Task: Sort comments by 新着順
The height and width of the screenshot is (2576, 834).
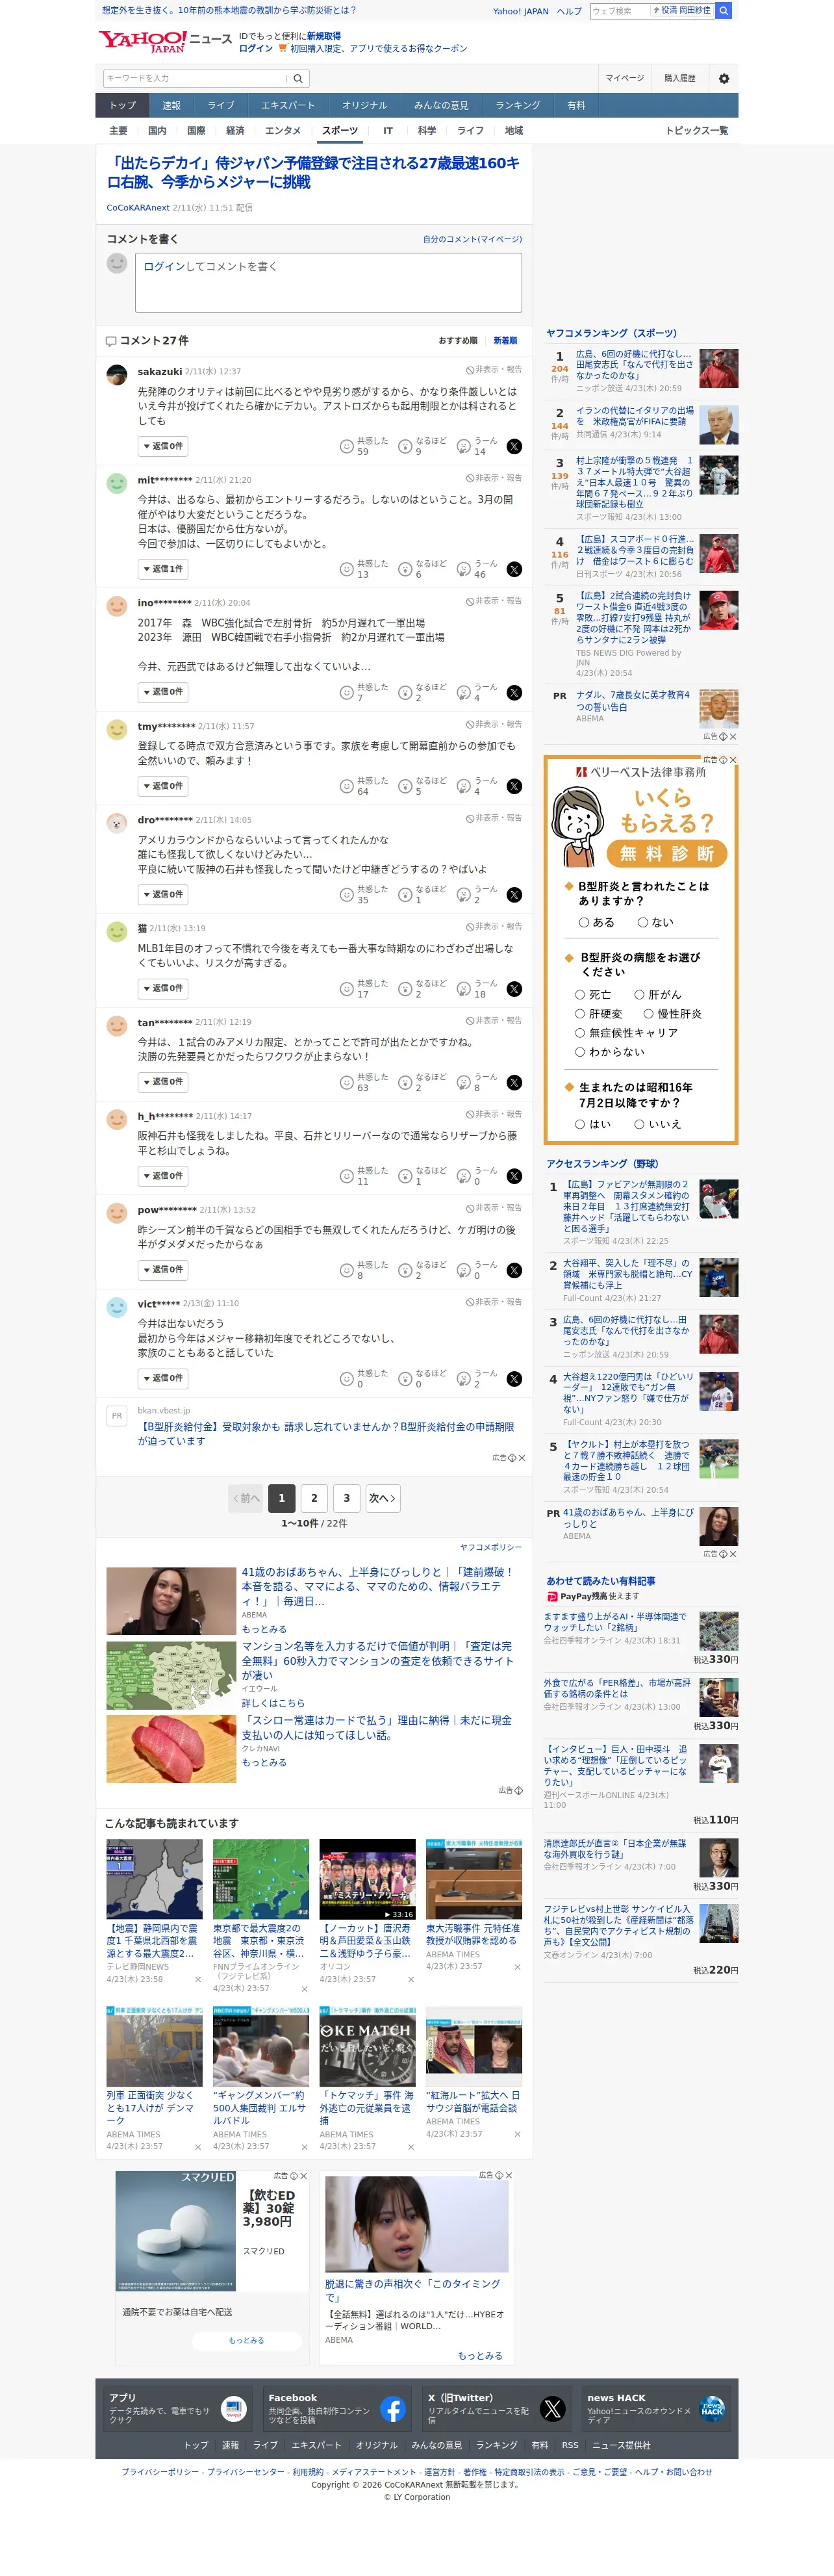Action: (506, 341)
